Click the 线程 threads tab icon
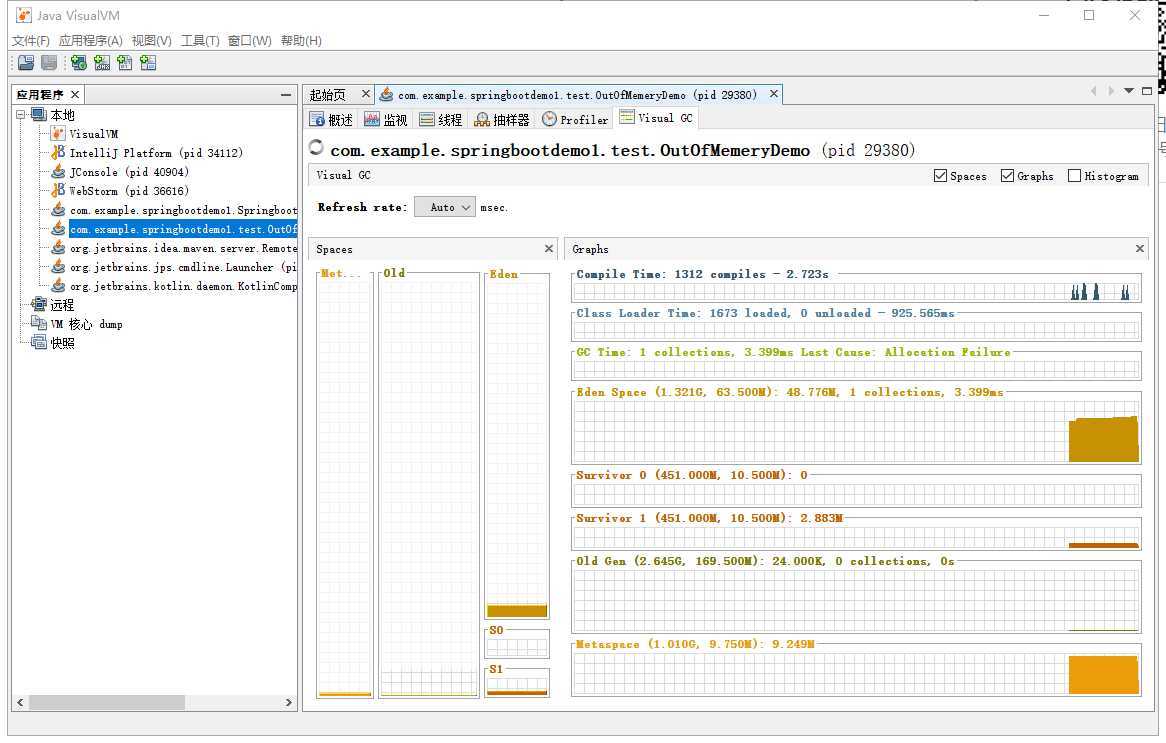 [427, 119]
